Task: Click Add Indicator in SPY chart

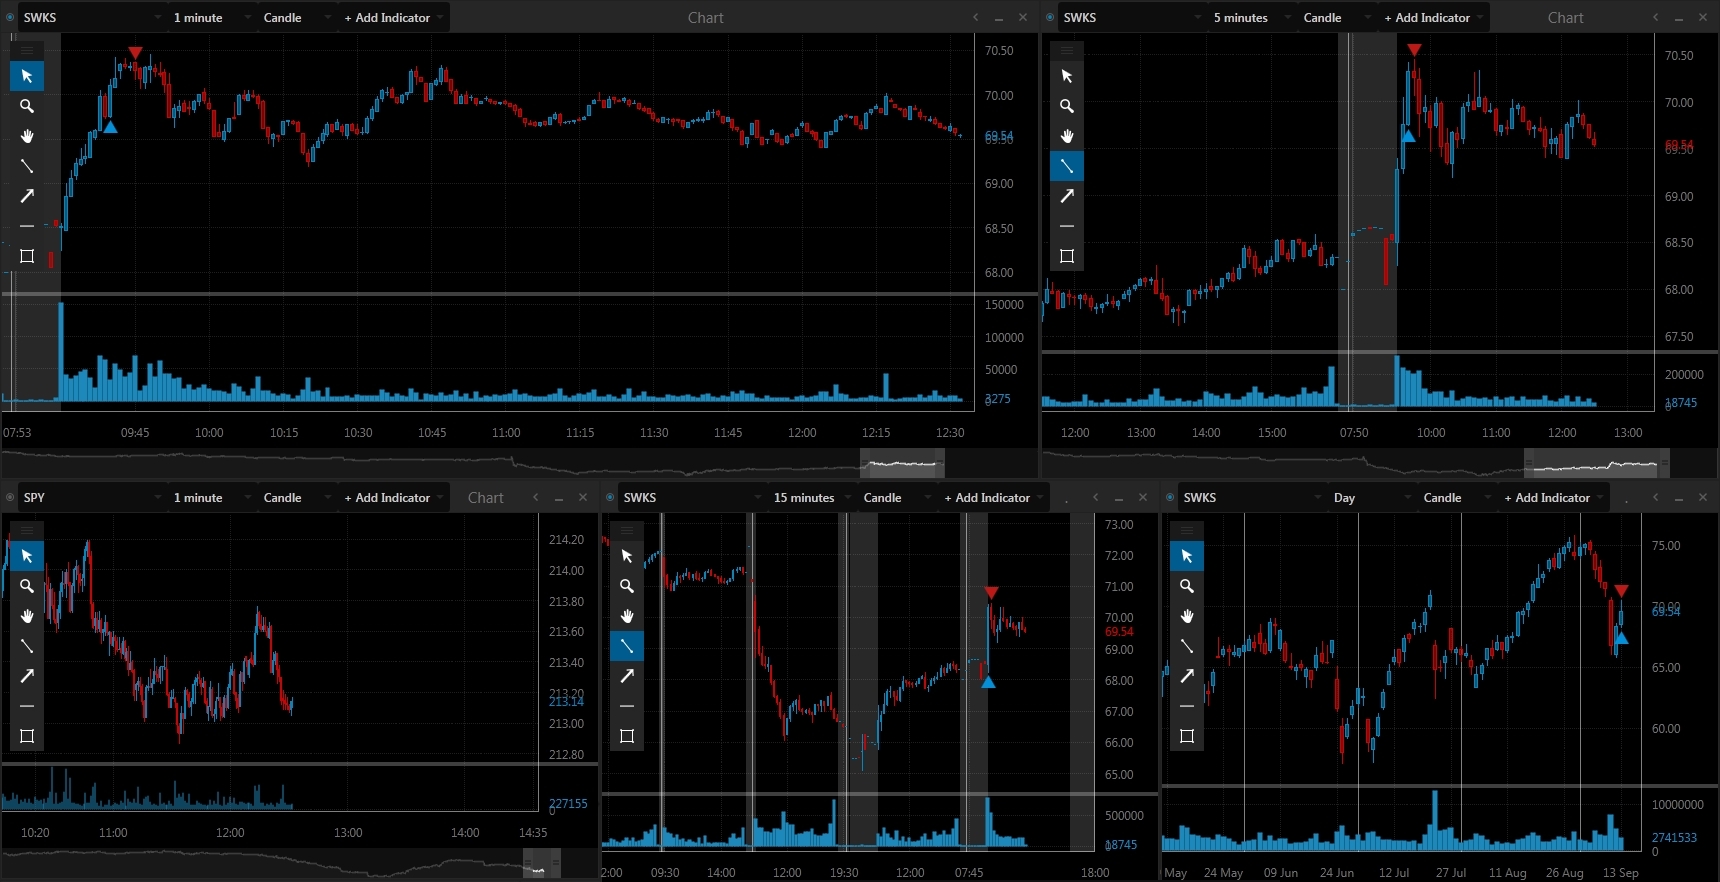Action: tap(393, 497)
